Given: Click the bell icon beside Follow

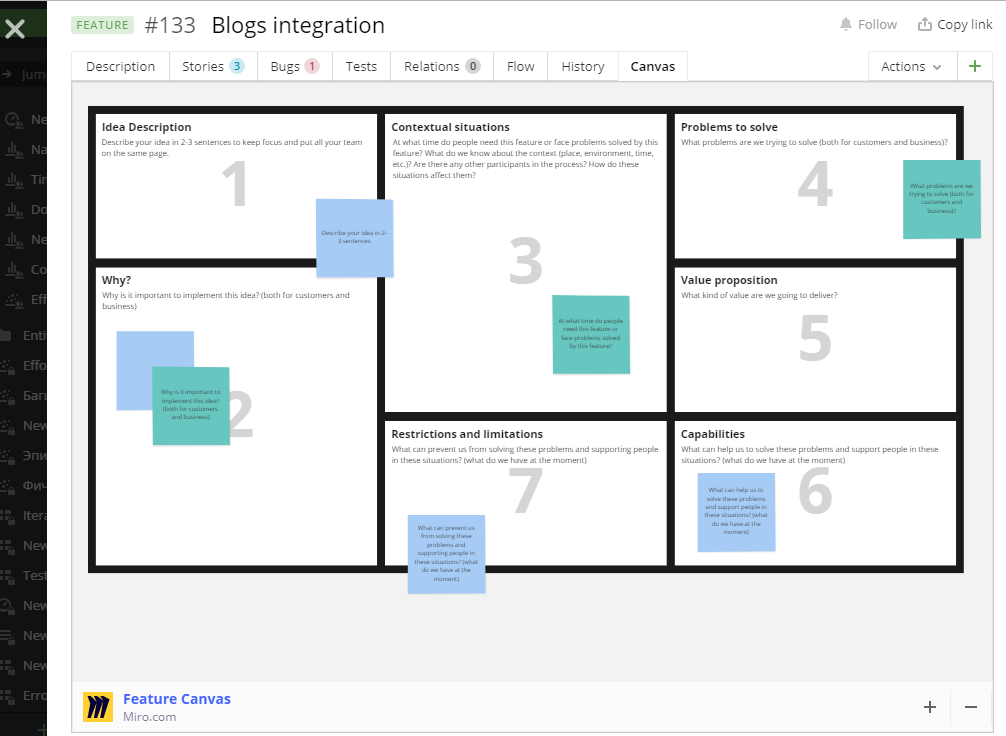Looking at the screenshot, I should coord(845,24).
